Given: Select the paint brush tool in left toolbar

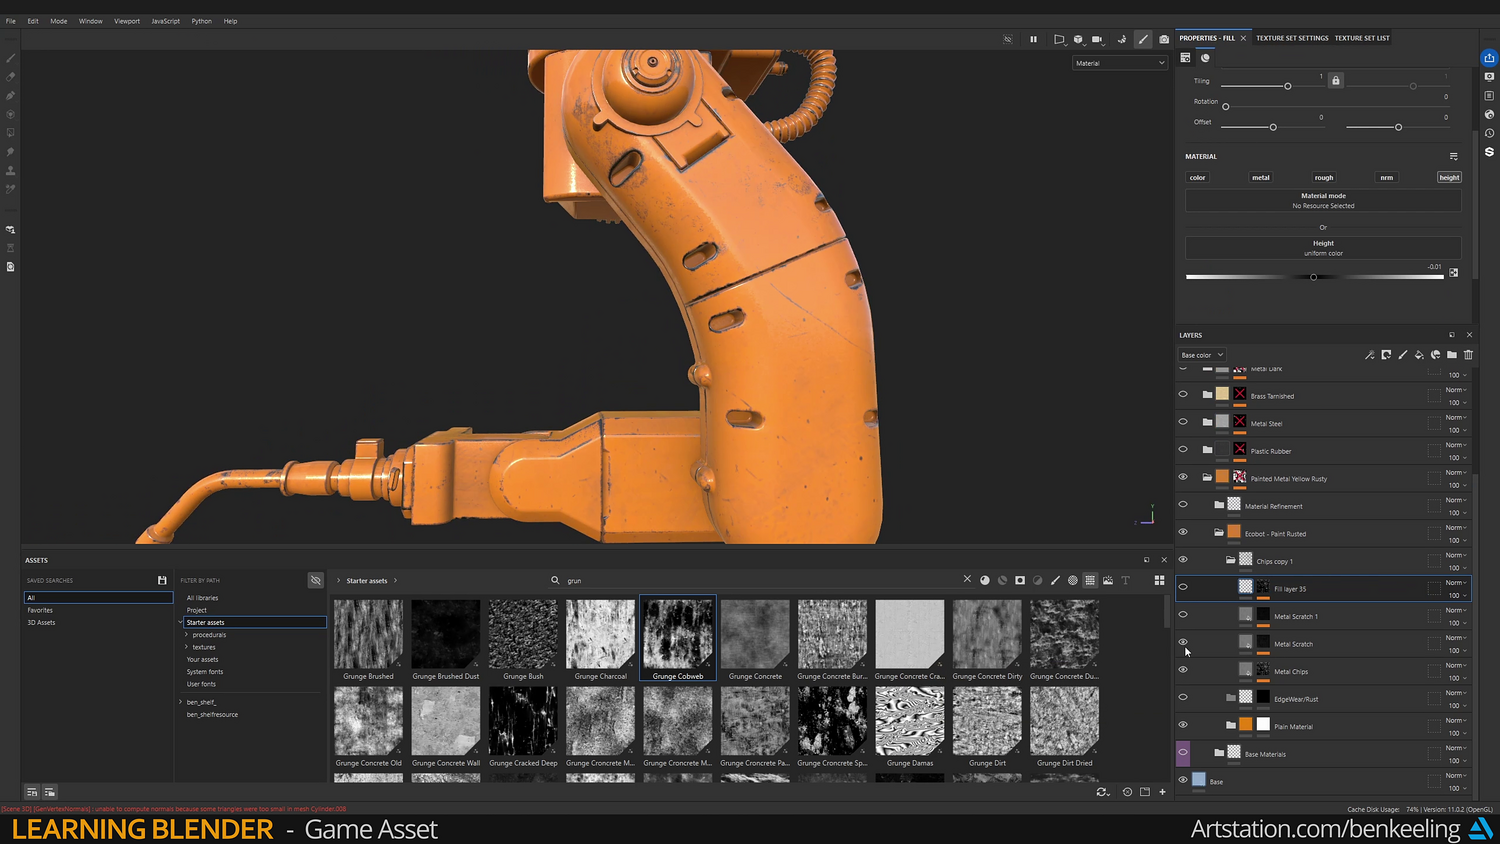Looking at the screenshot, I should click(x=11, y=58).
